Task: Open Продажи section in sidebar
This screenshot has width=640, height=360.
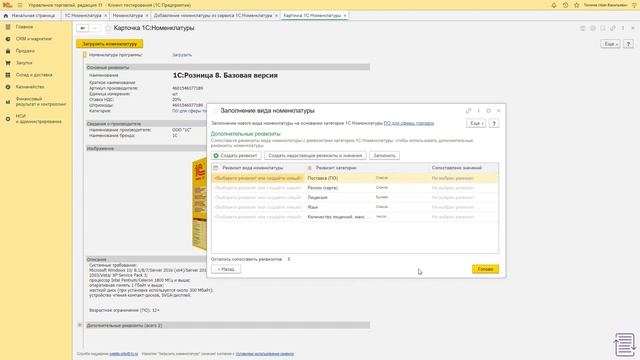Action: pos(25,51)
